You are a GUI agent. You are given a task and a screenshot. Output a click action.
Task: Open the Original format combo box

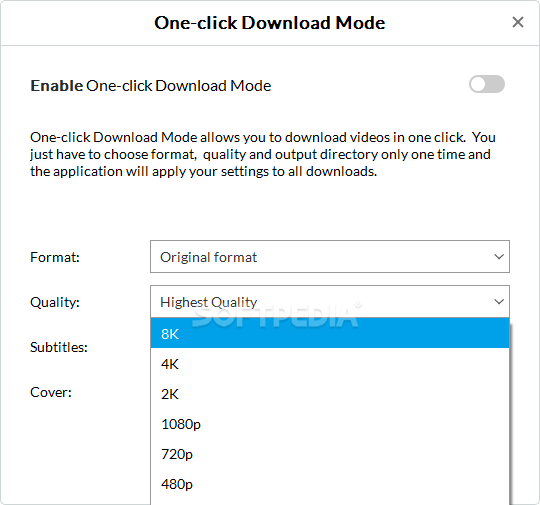click(x=330, y=257)
